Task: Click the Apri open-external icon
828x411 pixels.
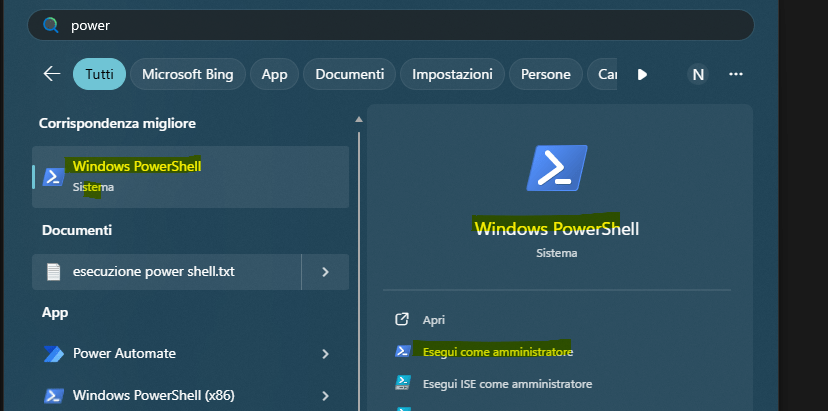Action: click(402, 320)
